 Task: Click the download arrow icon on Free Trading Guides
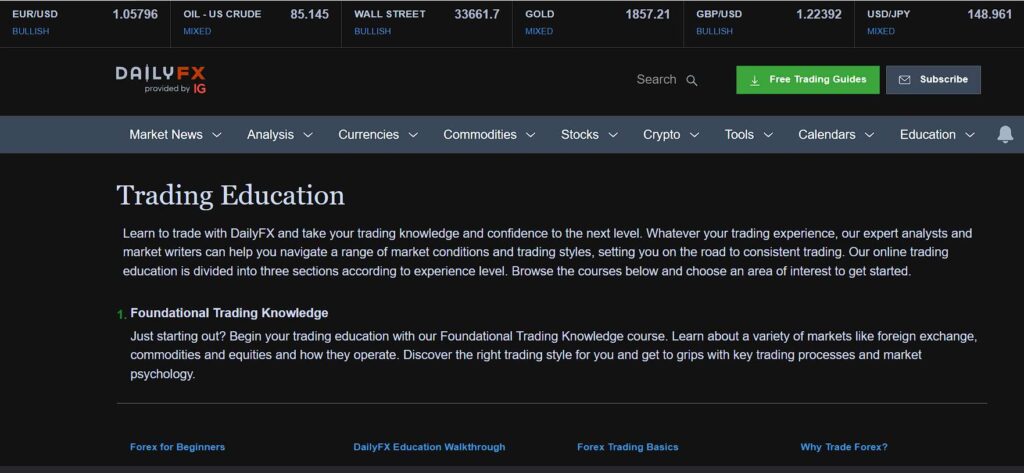(755, 80)
